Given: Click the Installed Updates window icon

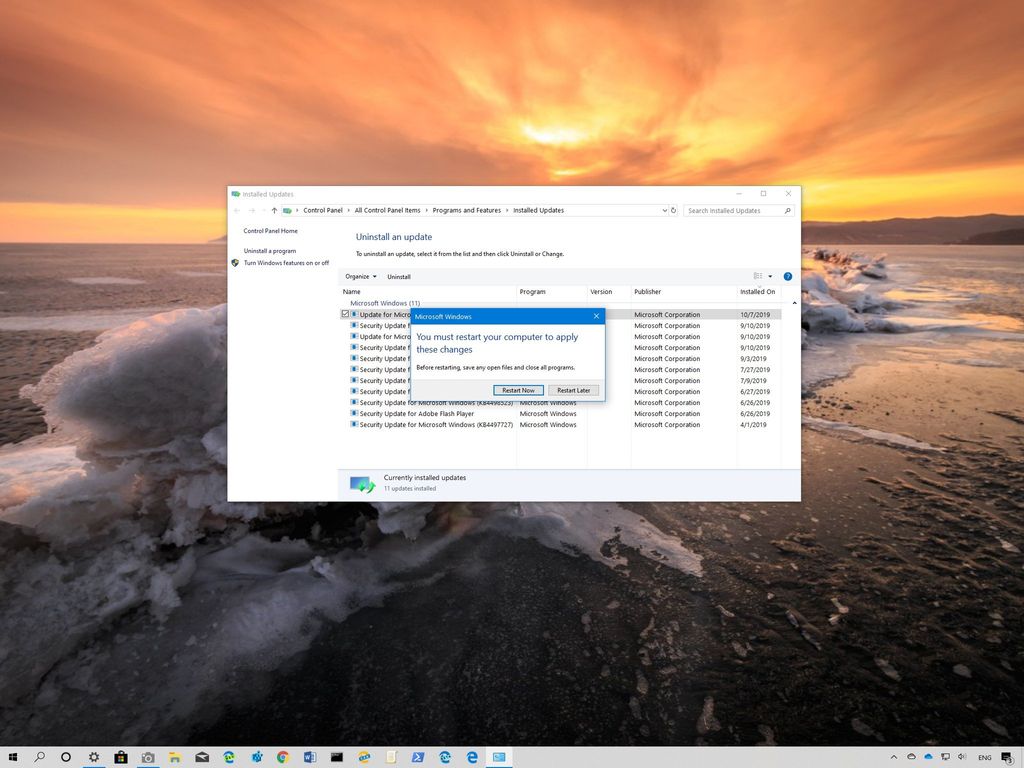Looking at the screenshot, I should coord(234,194).
